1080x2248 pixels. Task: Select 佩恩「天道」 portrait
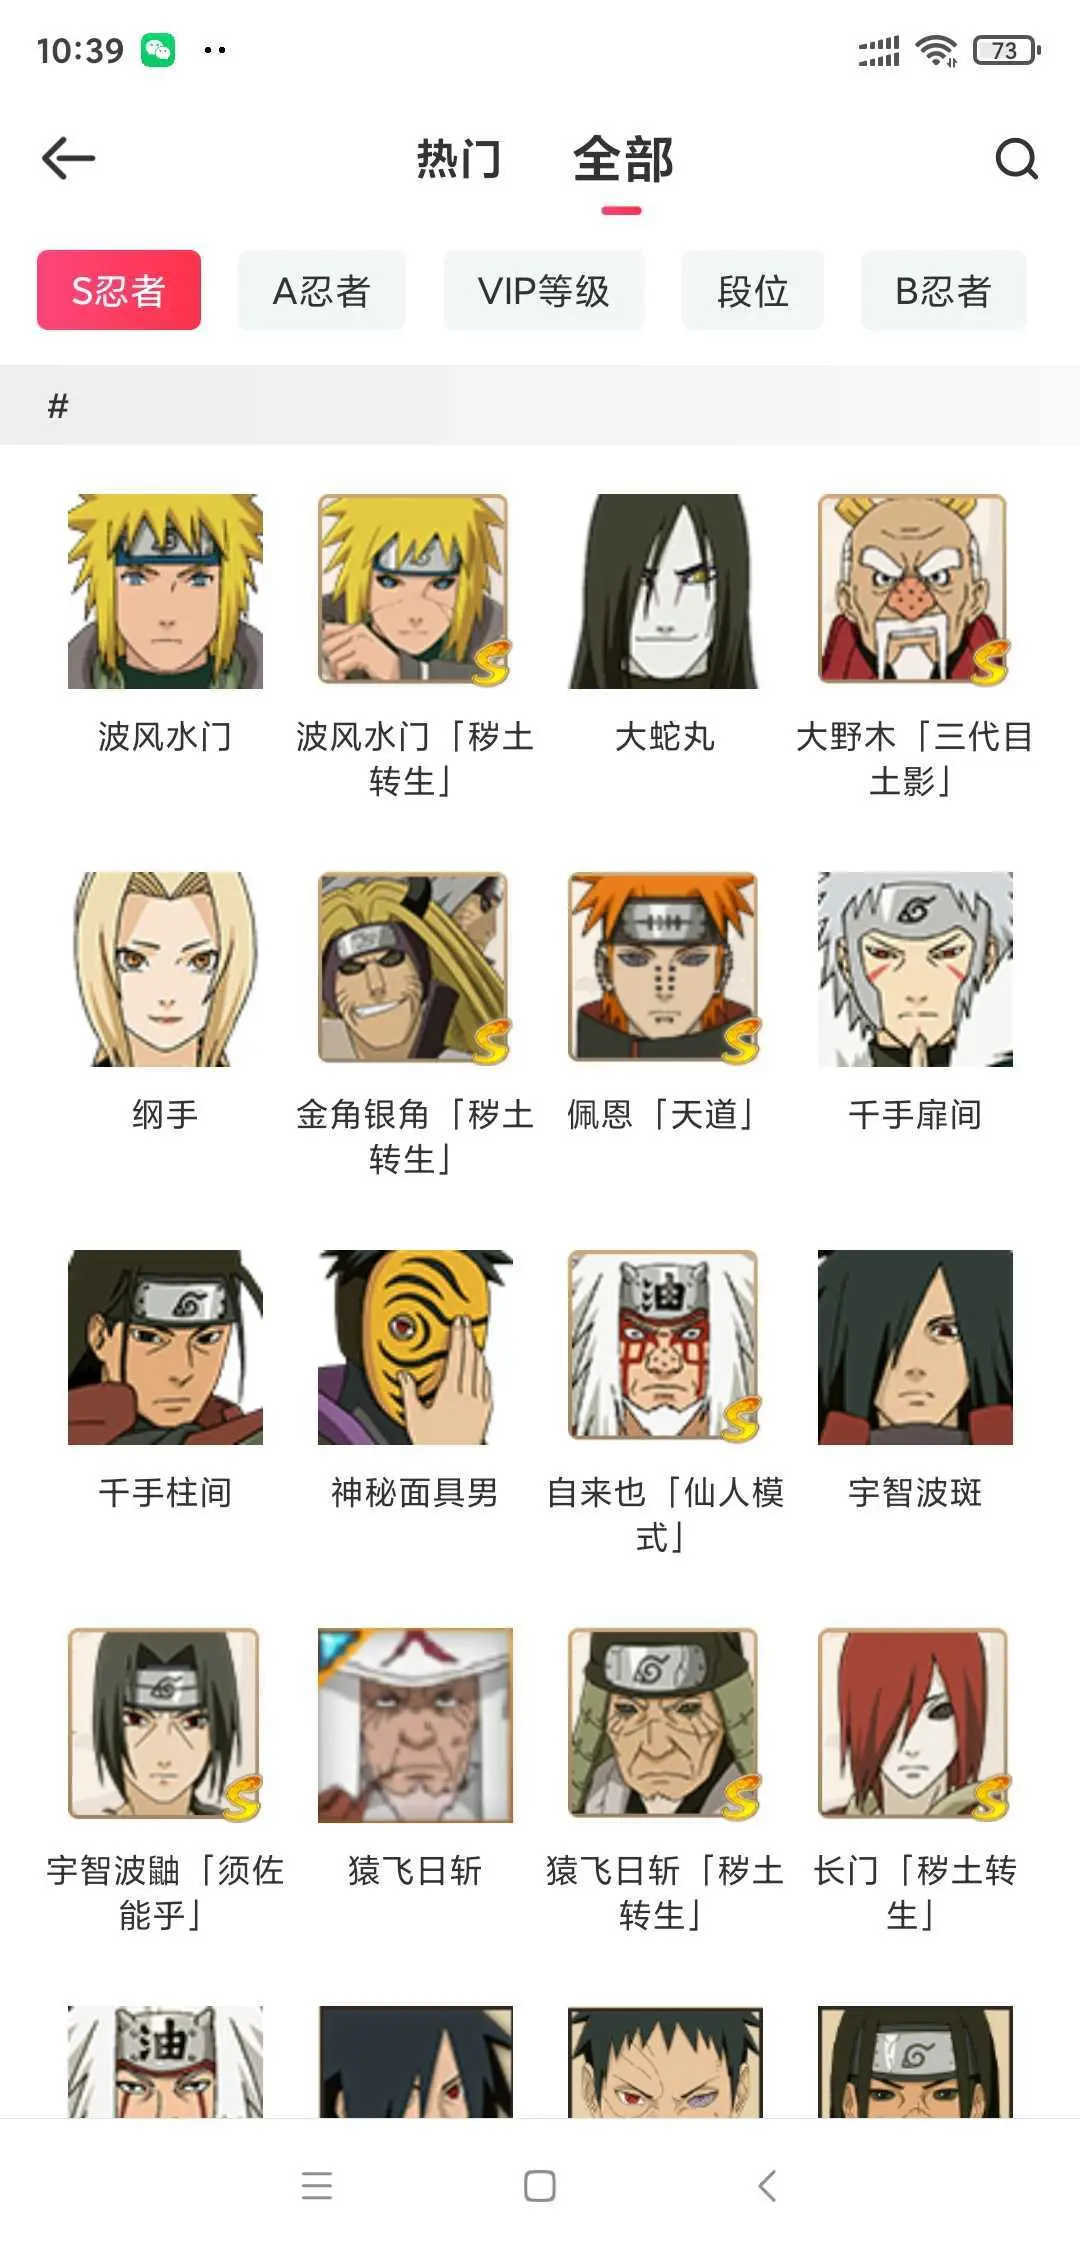click(x=664, y=969)
